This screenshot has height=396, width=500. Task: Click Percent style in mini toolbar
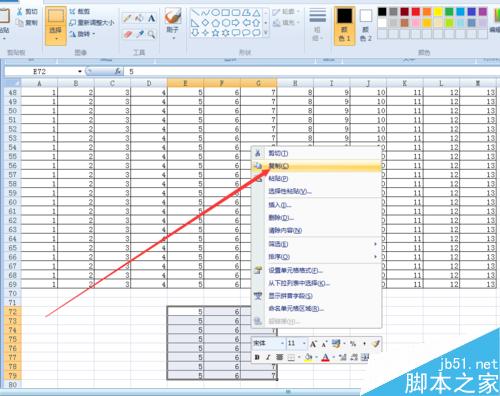[353, 344]
